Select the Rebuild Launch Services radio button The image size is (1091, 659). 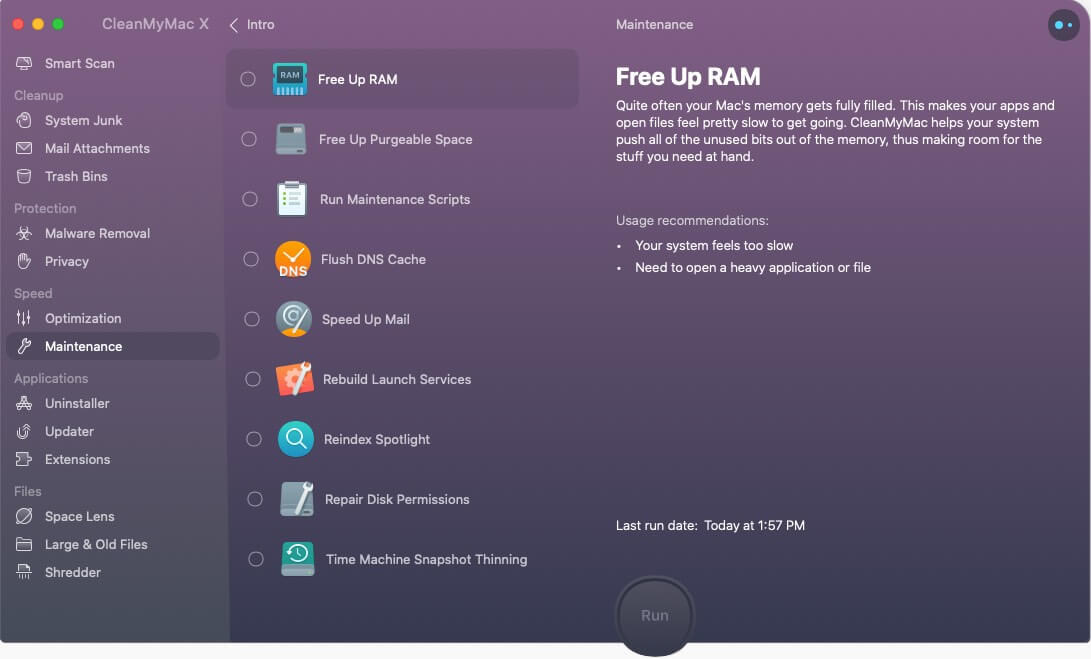253,379
